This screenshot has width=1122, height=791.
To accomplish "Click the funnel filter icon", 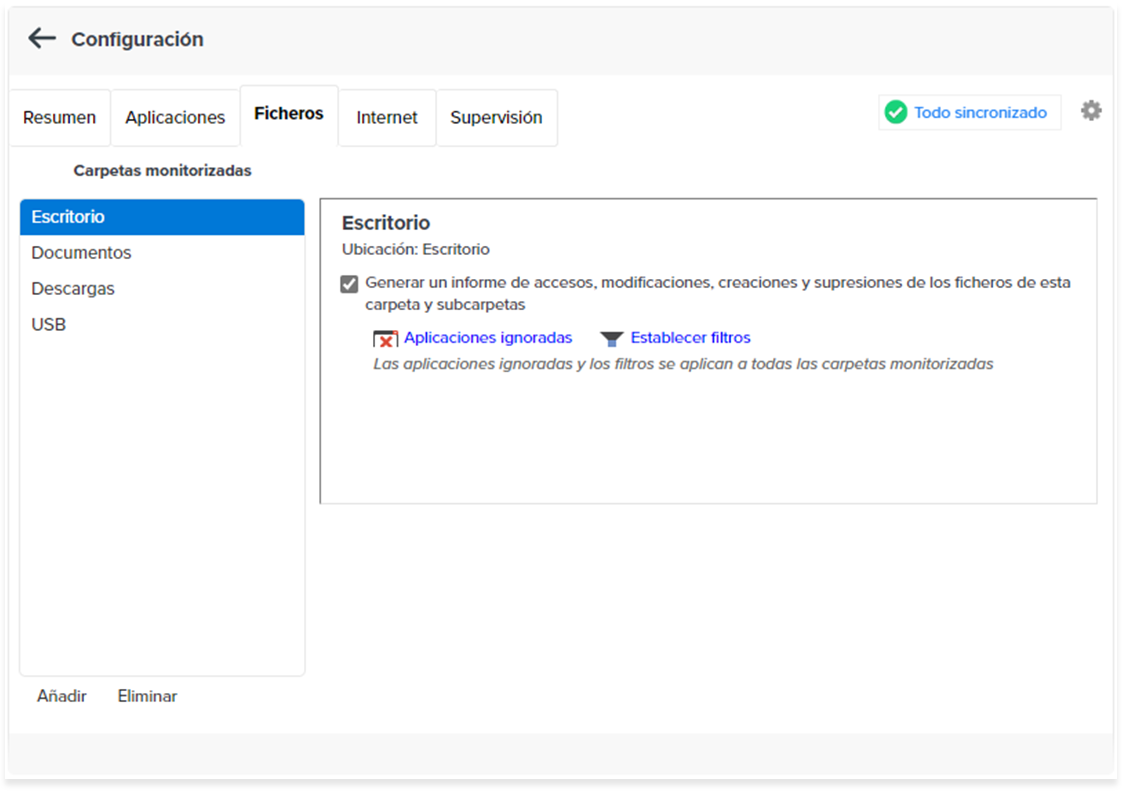I will pos(612,339).
